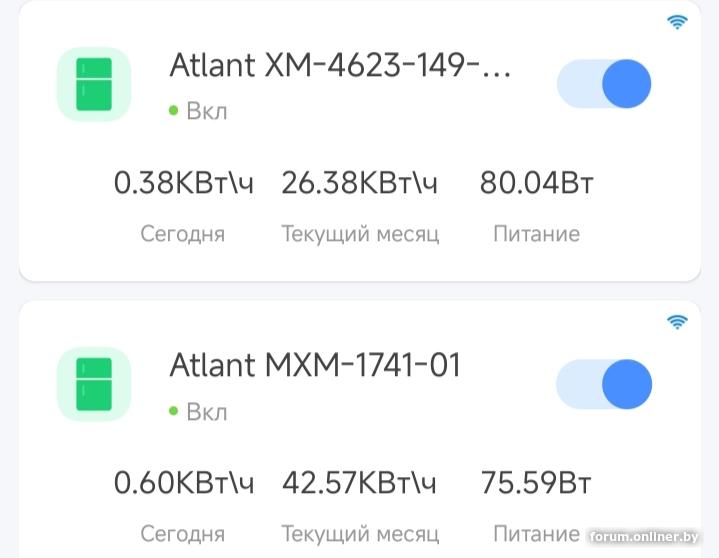This screenshot has height=558, width=719.
Task: Open the Atlant XM-4623-149 device name
Action: (340, 65)
